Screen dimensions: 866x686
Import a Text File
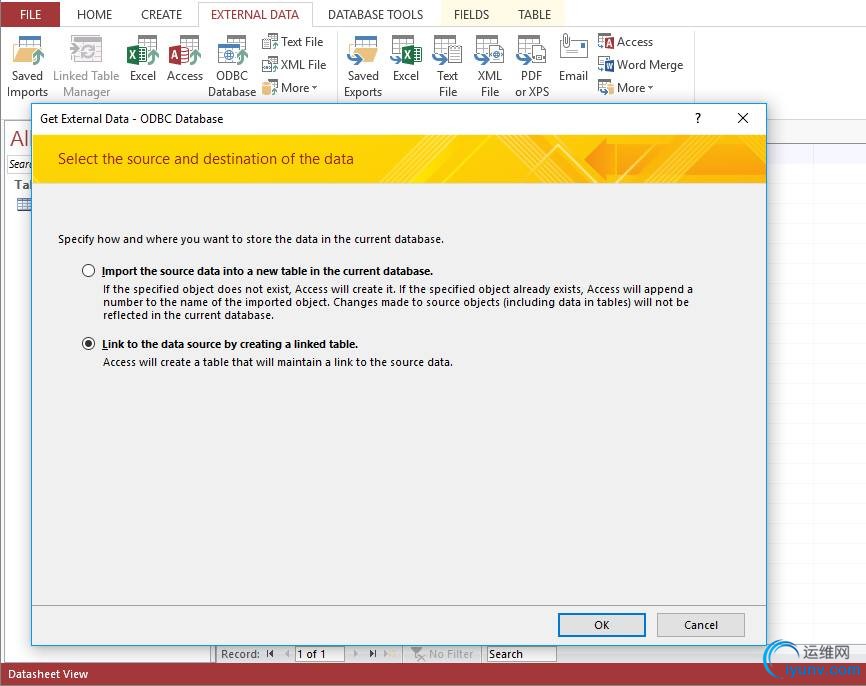tap(293, 41)
